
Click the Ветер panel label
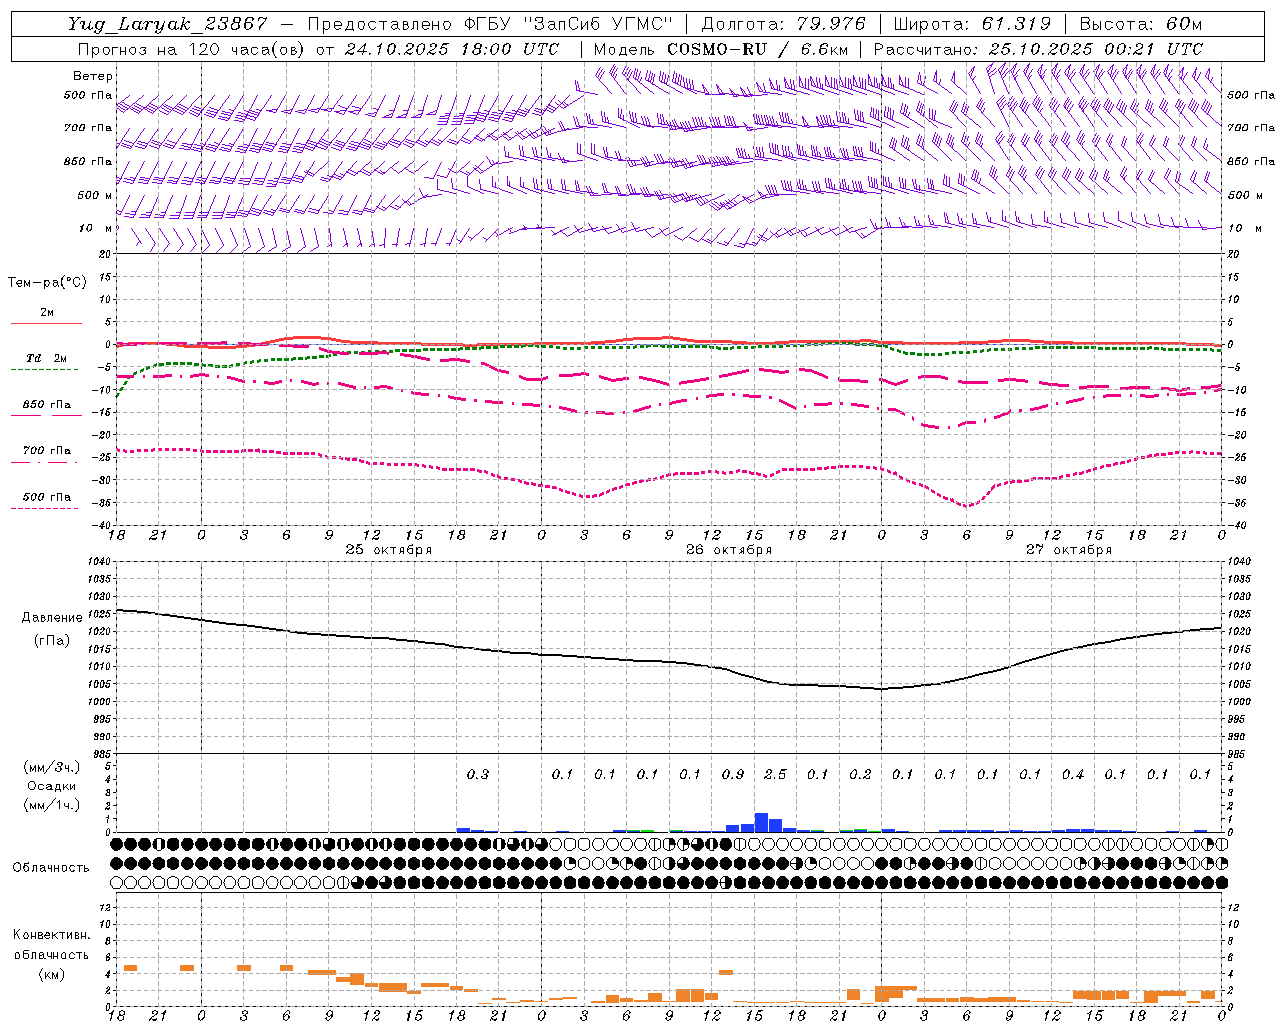click(x=93, y=76)
